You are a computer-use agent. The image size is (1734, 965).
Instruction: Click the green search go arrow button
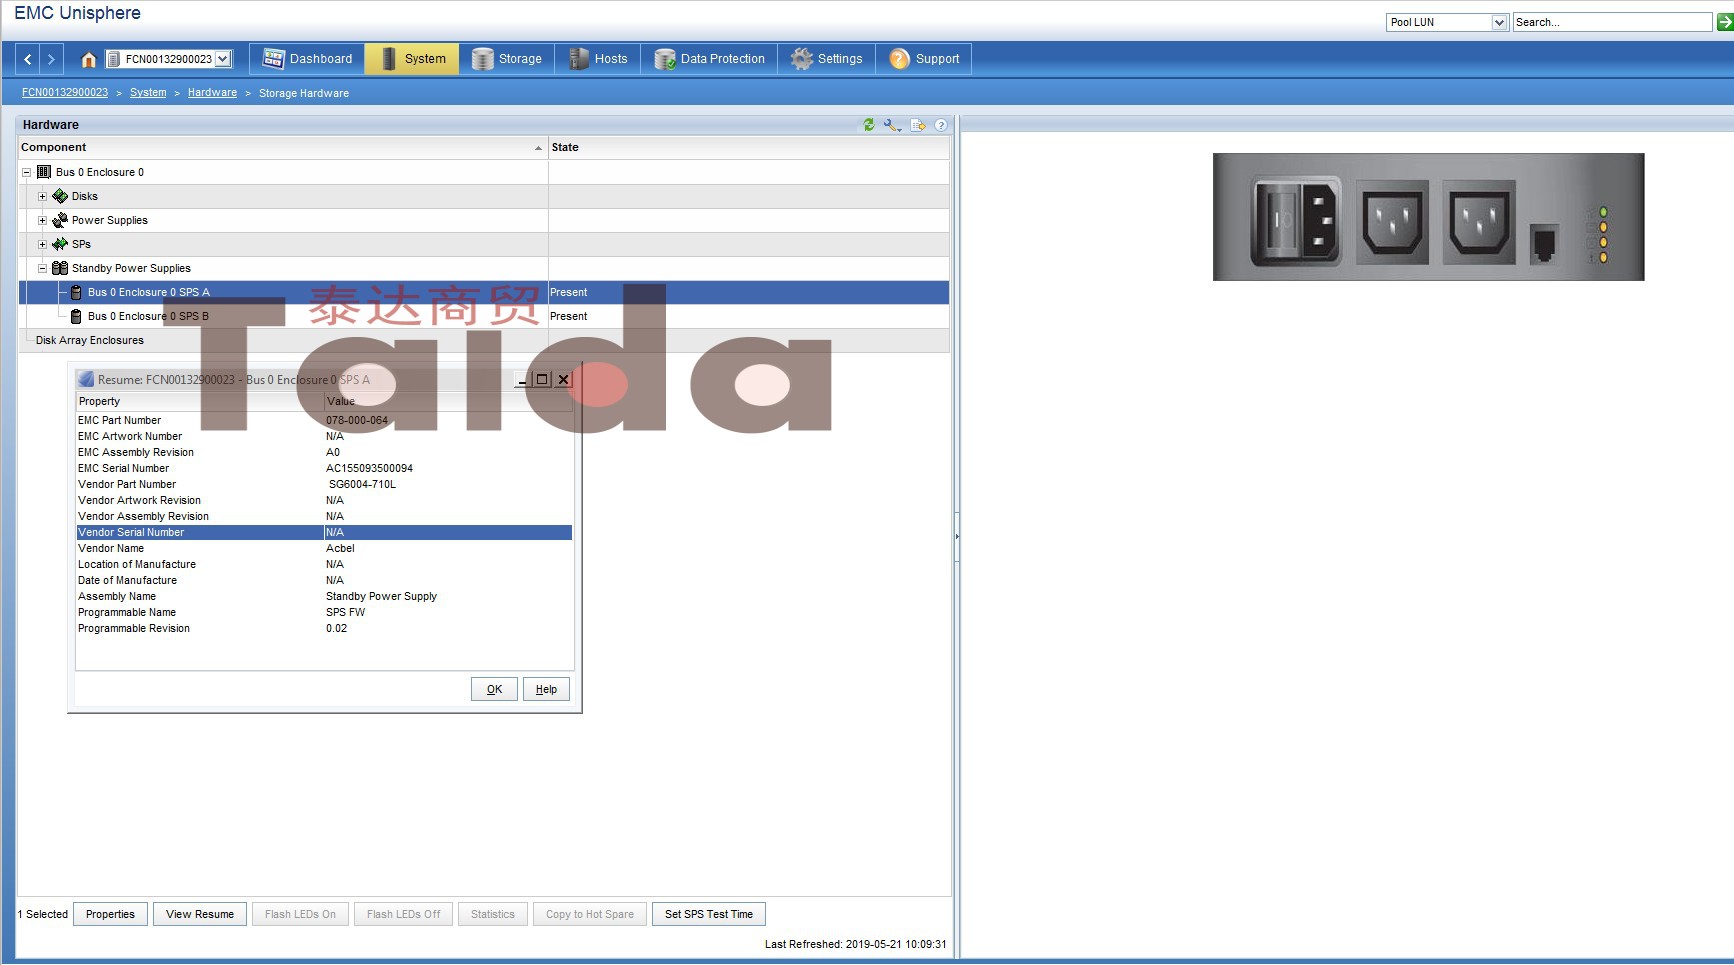click(x=1725, y=22)
